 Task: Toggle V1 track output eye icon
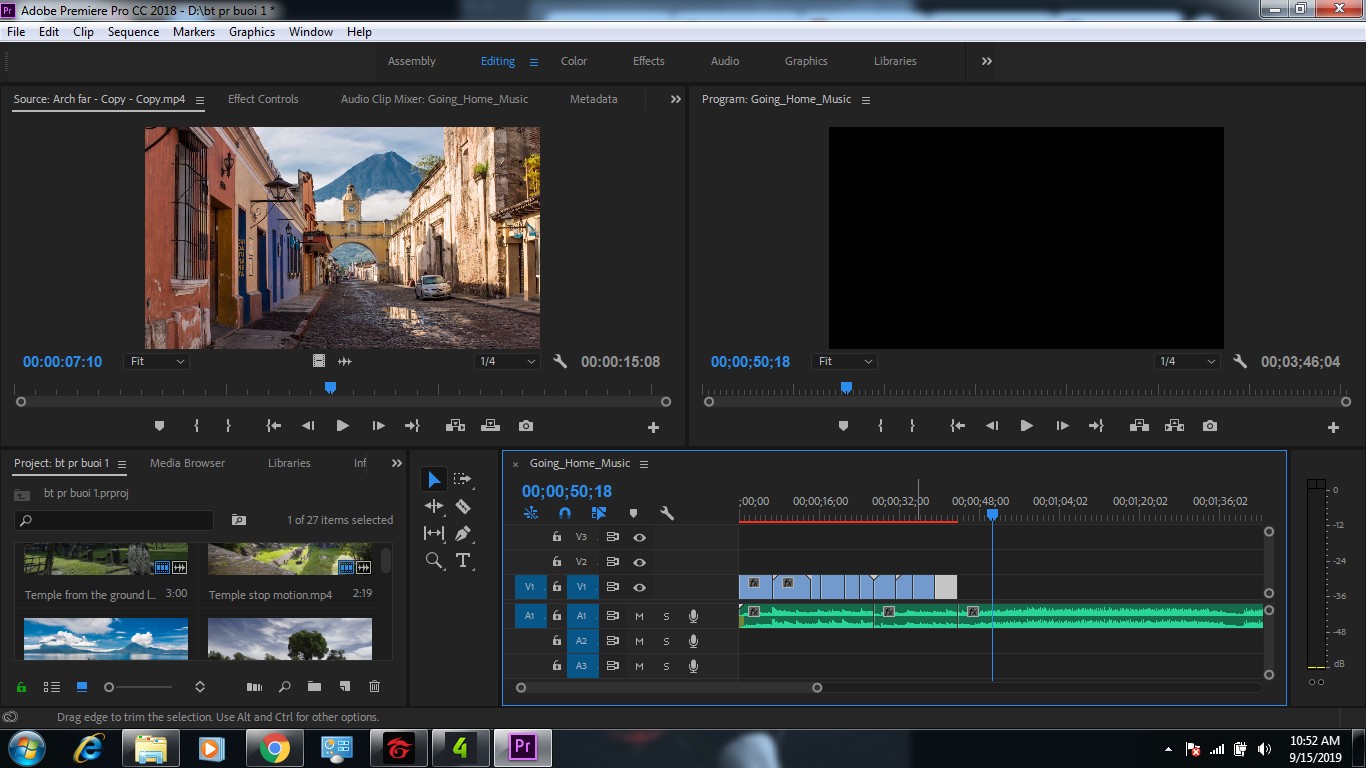[640, 587]
